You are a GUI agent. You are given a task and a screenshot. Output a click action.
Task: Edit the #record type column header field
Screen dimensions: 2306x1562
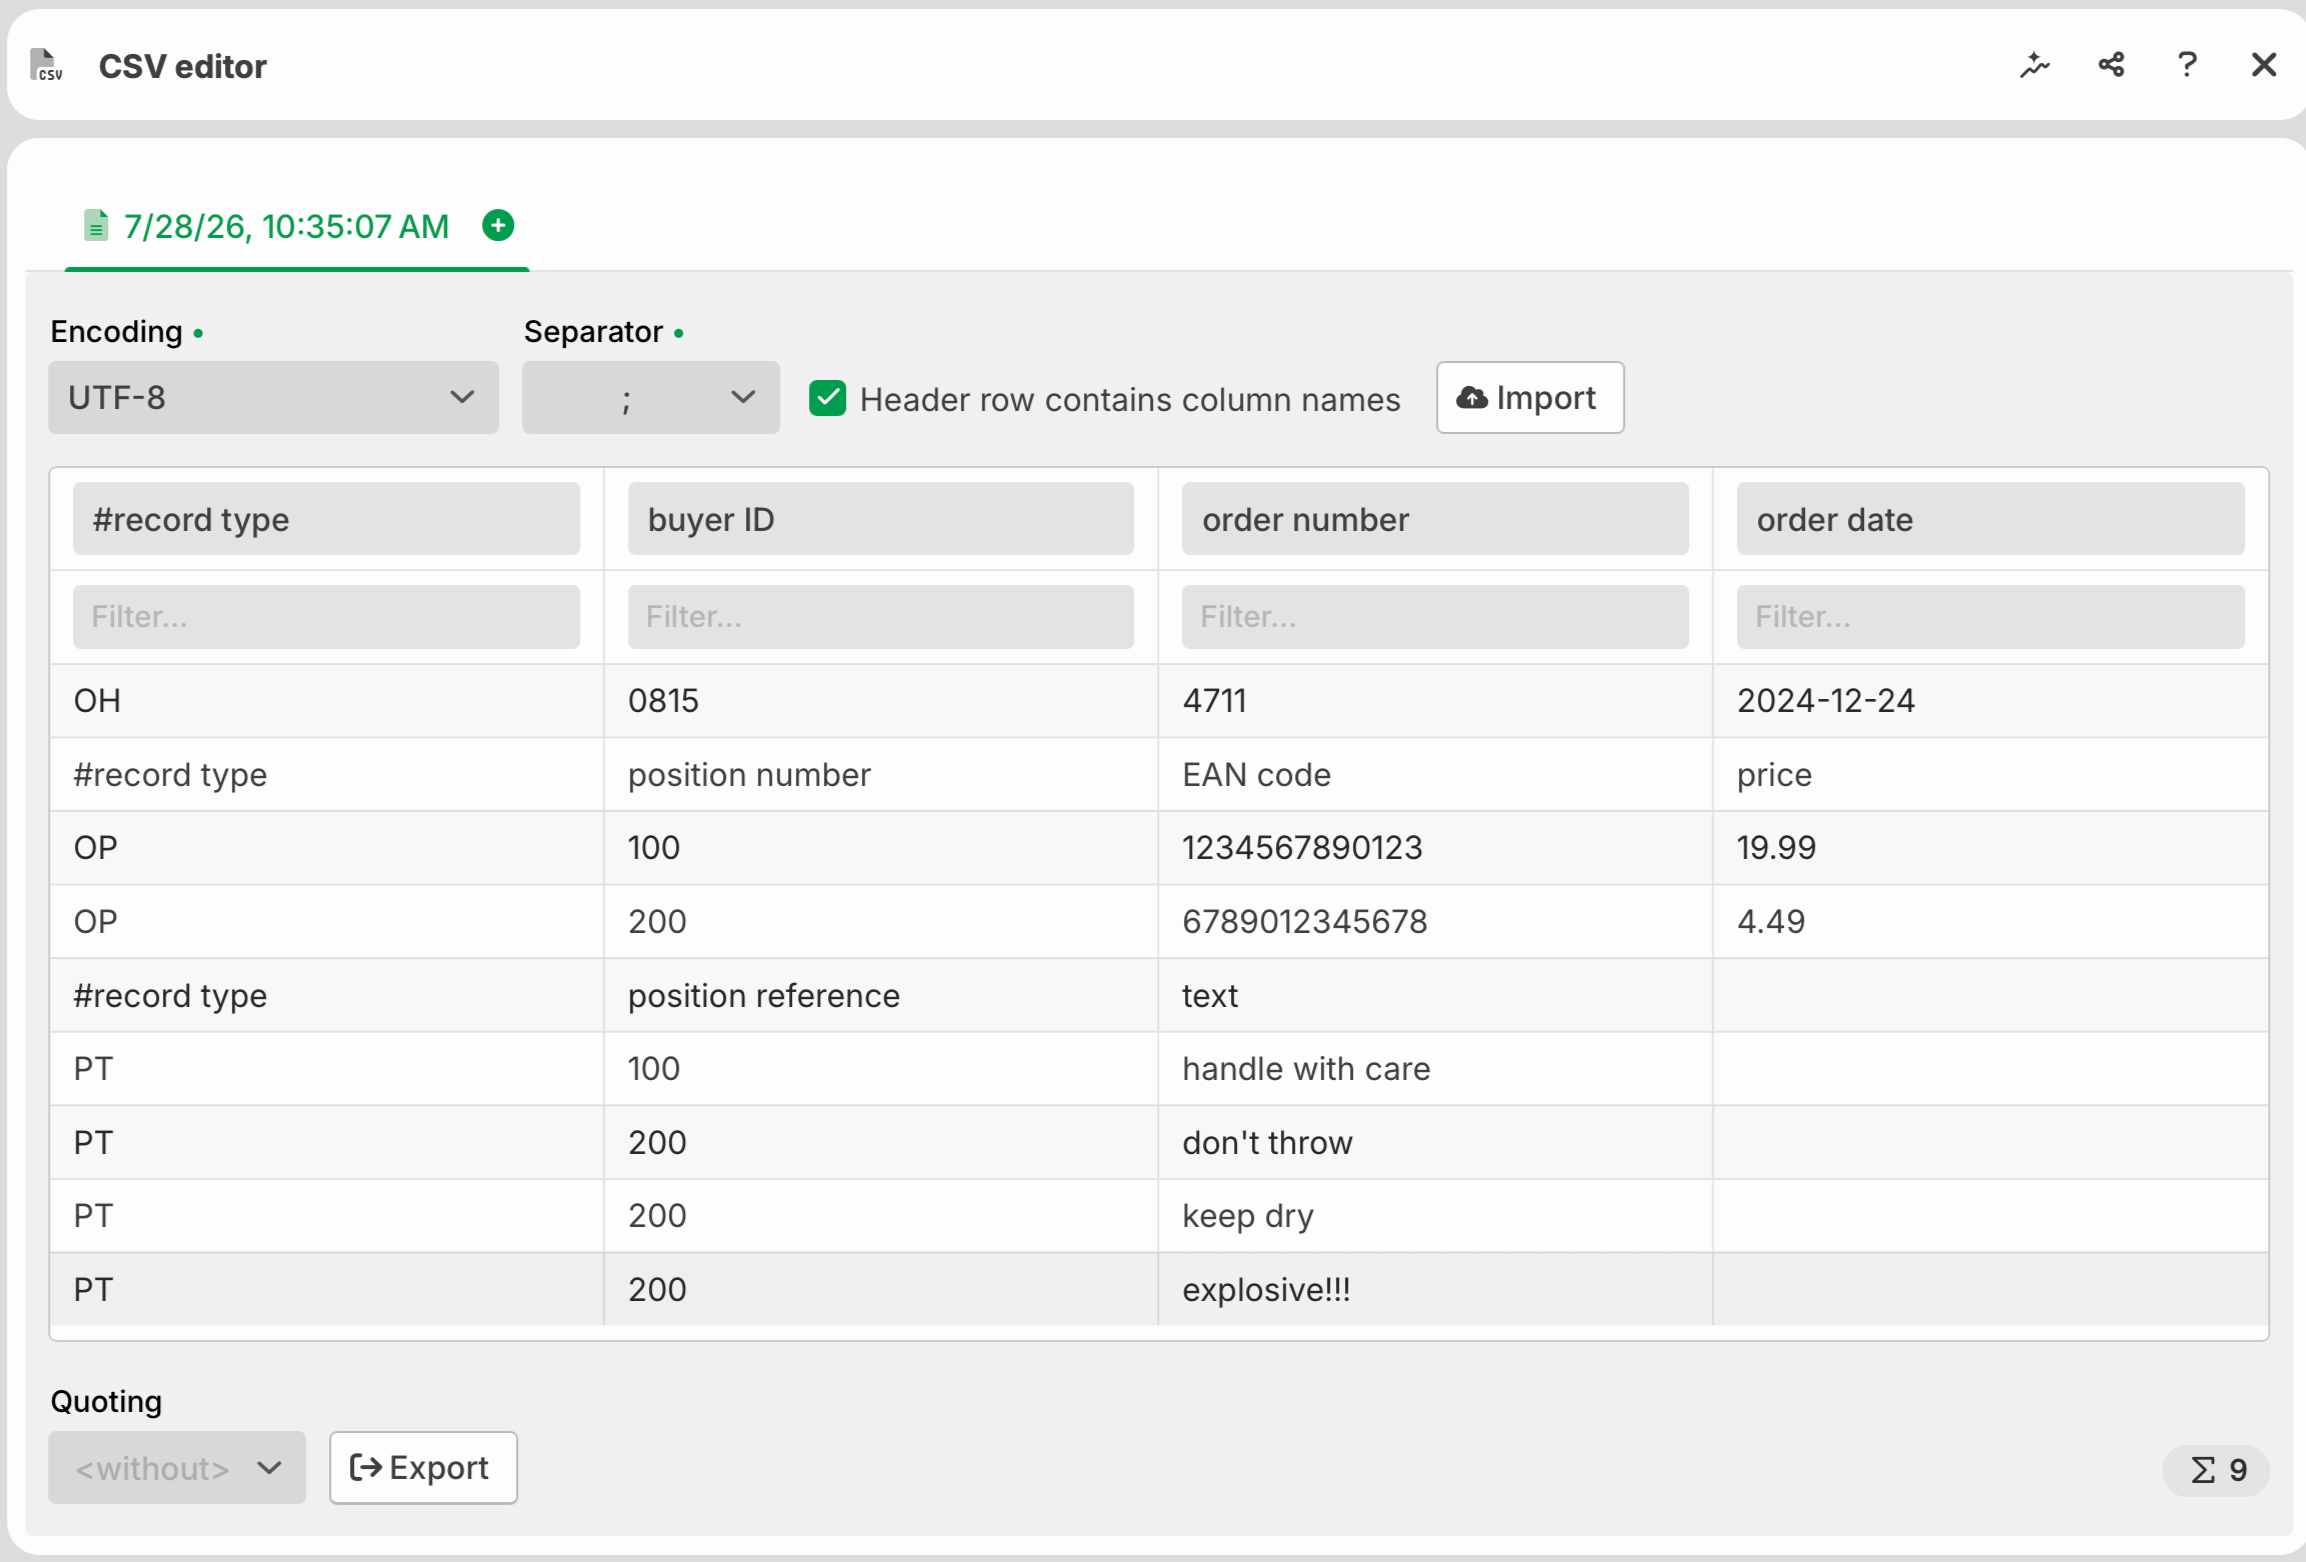[326, 519]
